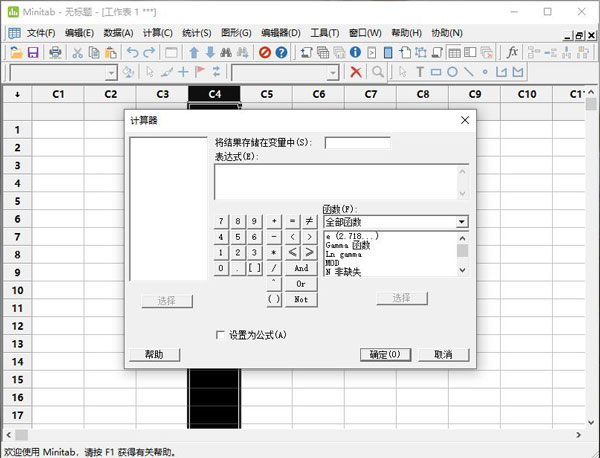Viewport: 600px width, 458px height.
Task: Click the 取消 button in calculator dialog
Action: pyautogui.click(x=443, y=355)
